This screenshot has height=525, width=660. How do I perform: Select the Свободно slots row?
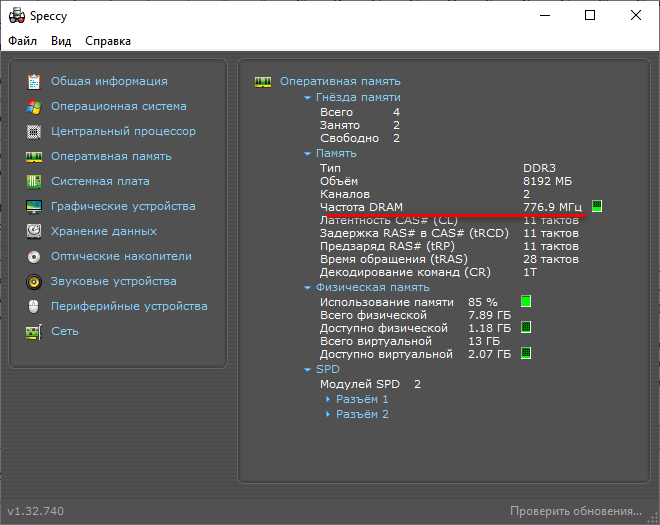[x=360, y=138]
